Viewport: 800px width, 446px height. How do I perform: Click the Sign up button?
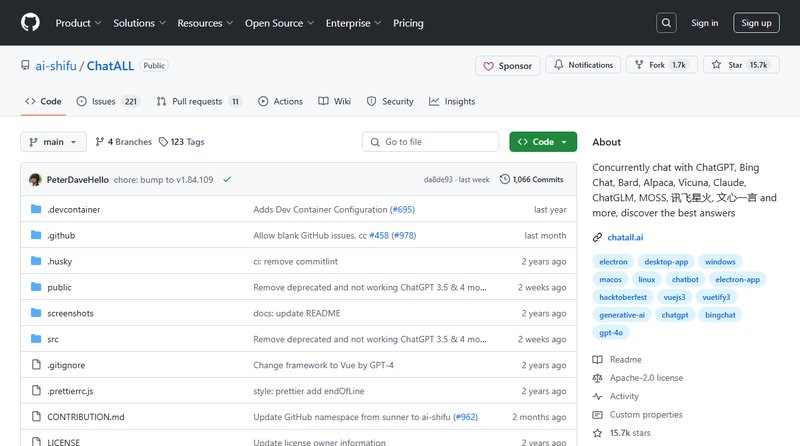[x=756, y=23]
